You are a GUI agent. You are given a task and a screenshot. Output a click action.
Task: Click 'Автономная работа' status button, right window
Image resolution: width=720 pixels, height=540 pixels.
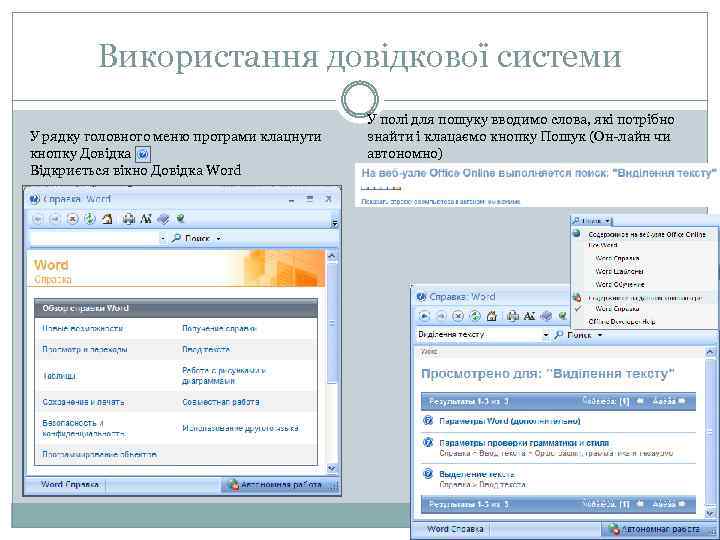point(658,529)
